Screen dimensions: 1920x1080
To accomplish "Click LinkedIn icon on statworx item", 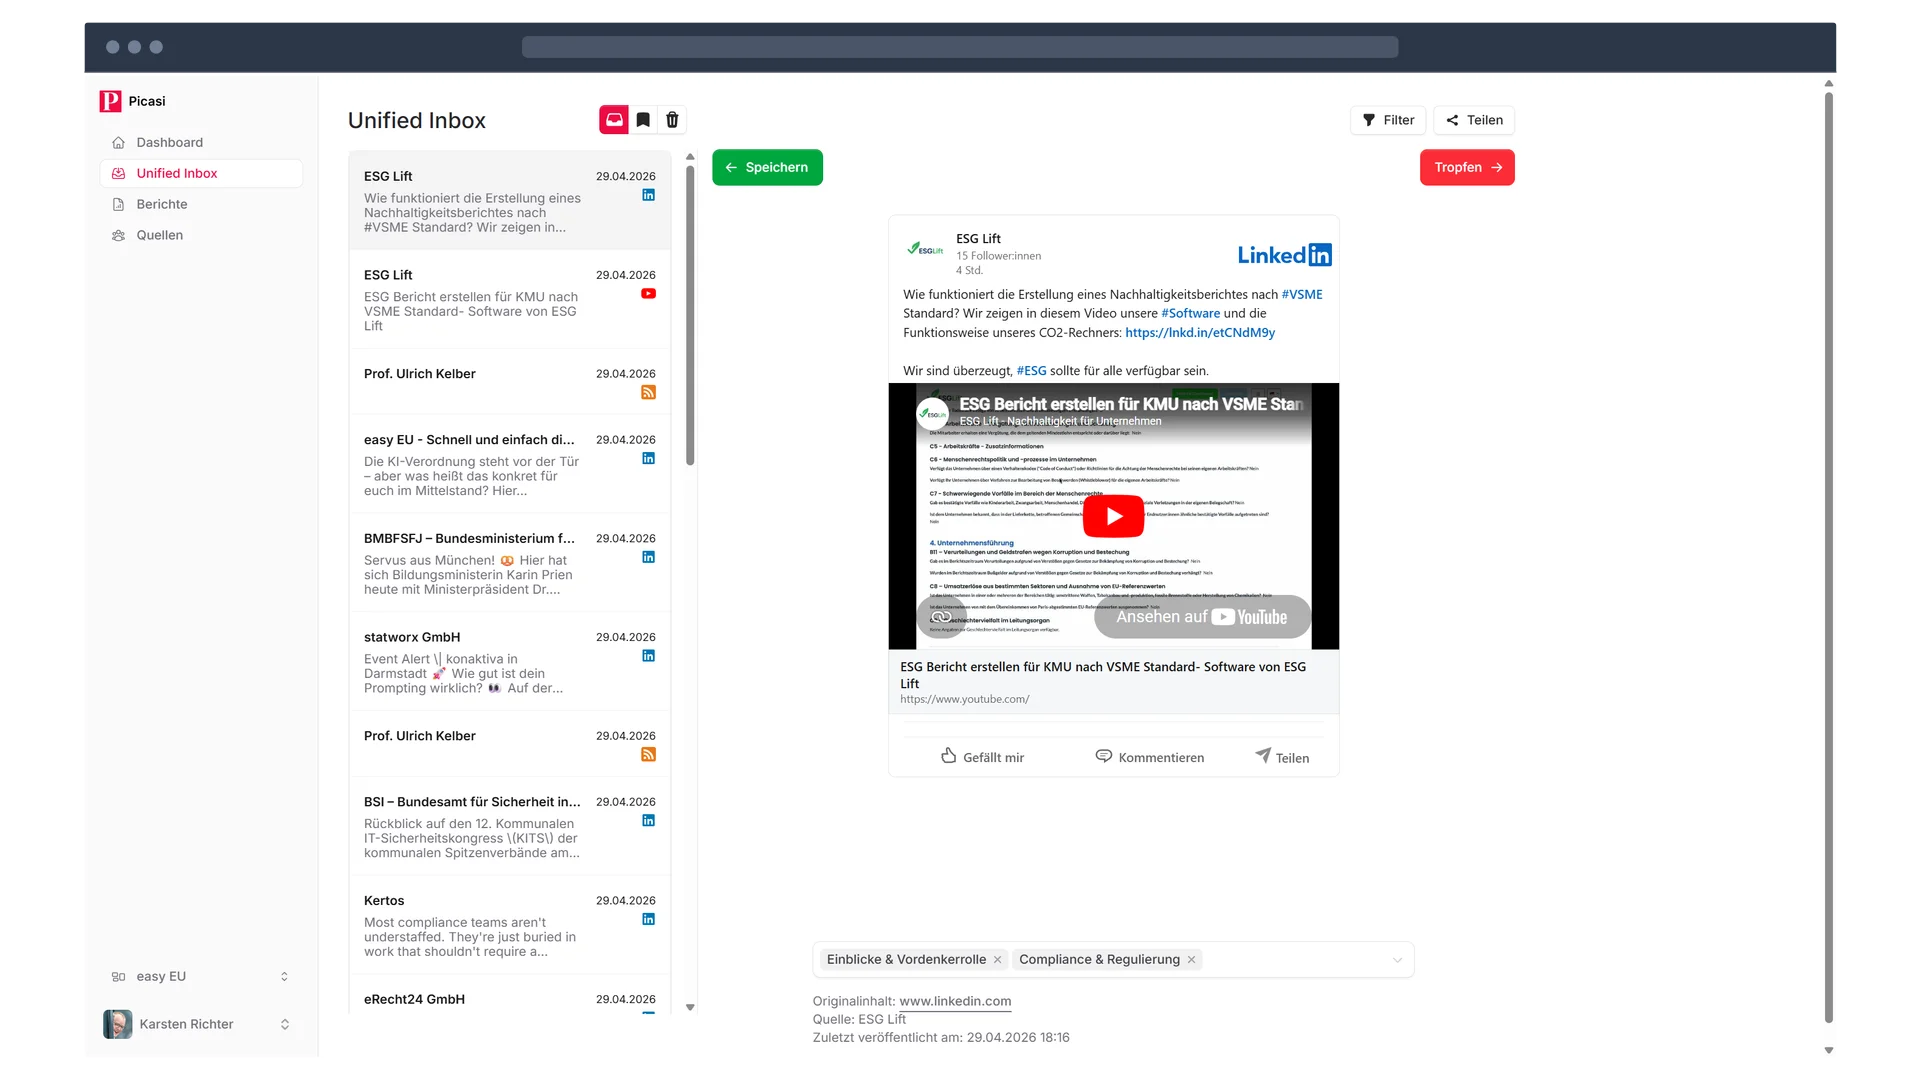I will [648, 656].
